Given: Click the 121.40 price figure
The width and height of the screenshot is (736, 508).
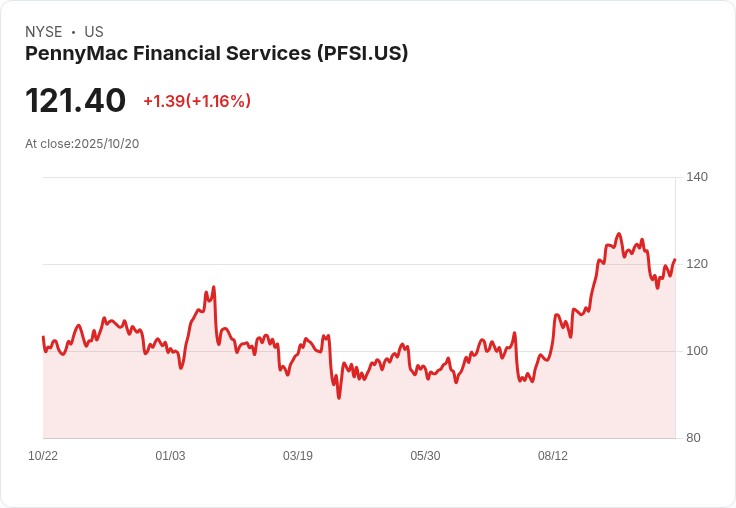Looking at the screenshot, I should (x=75, y=100).
